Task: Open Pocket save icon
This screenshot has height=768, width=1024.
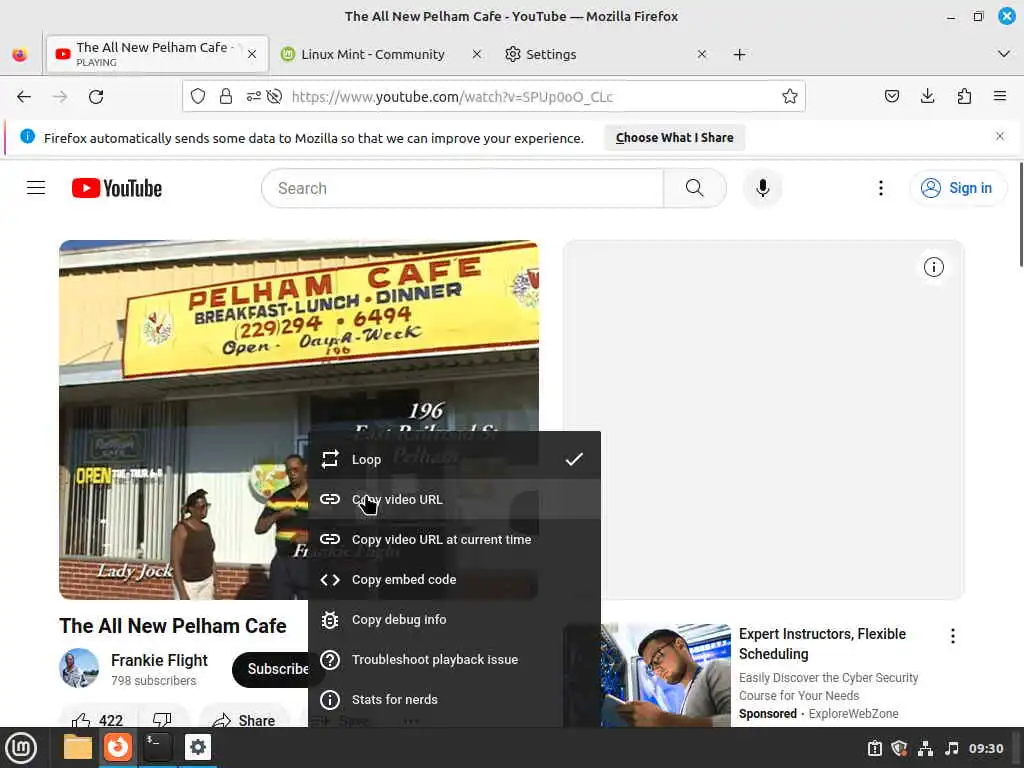Action: (x=891, y=97)
